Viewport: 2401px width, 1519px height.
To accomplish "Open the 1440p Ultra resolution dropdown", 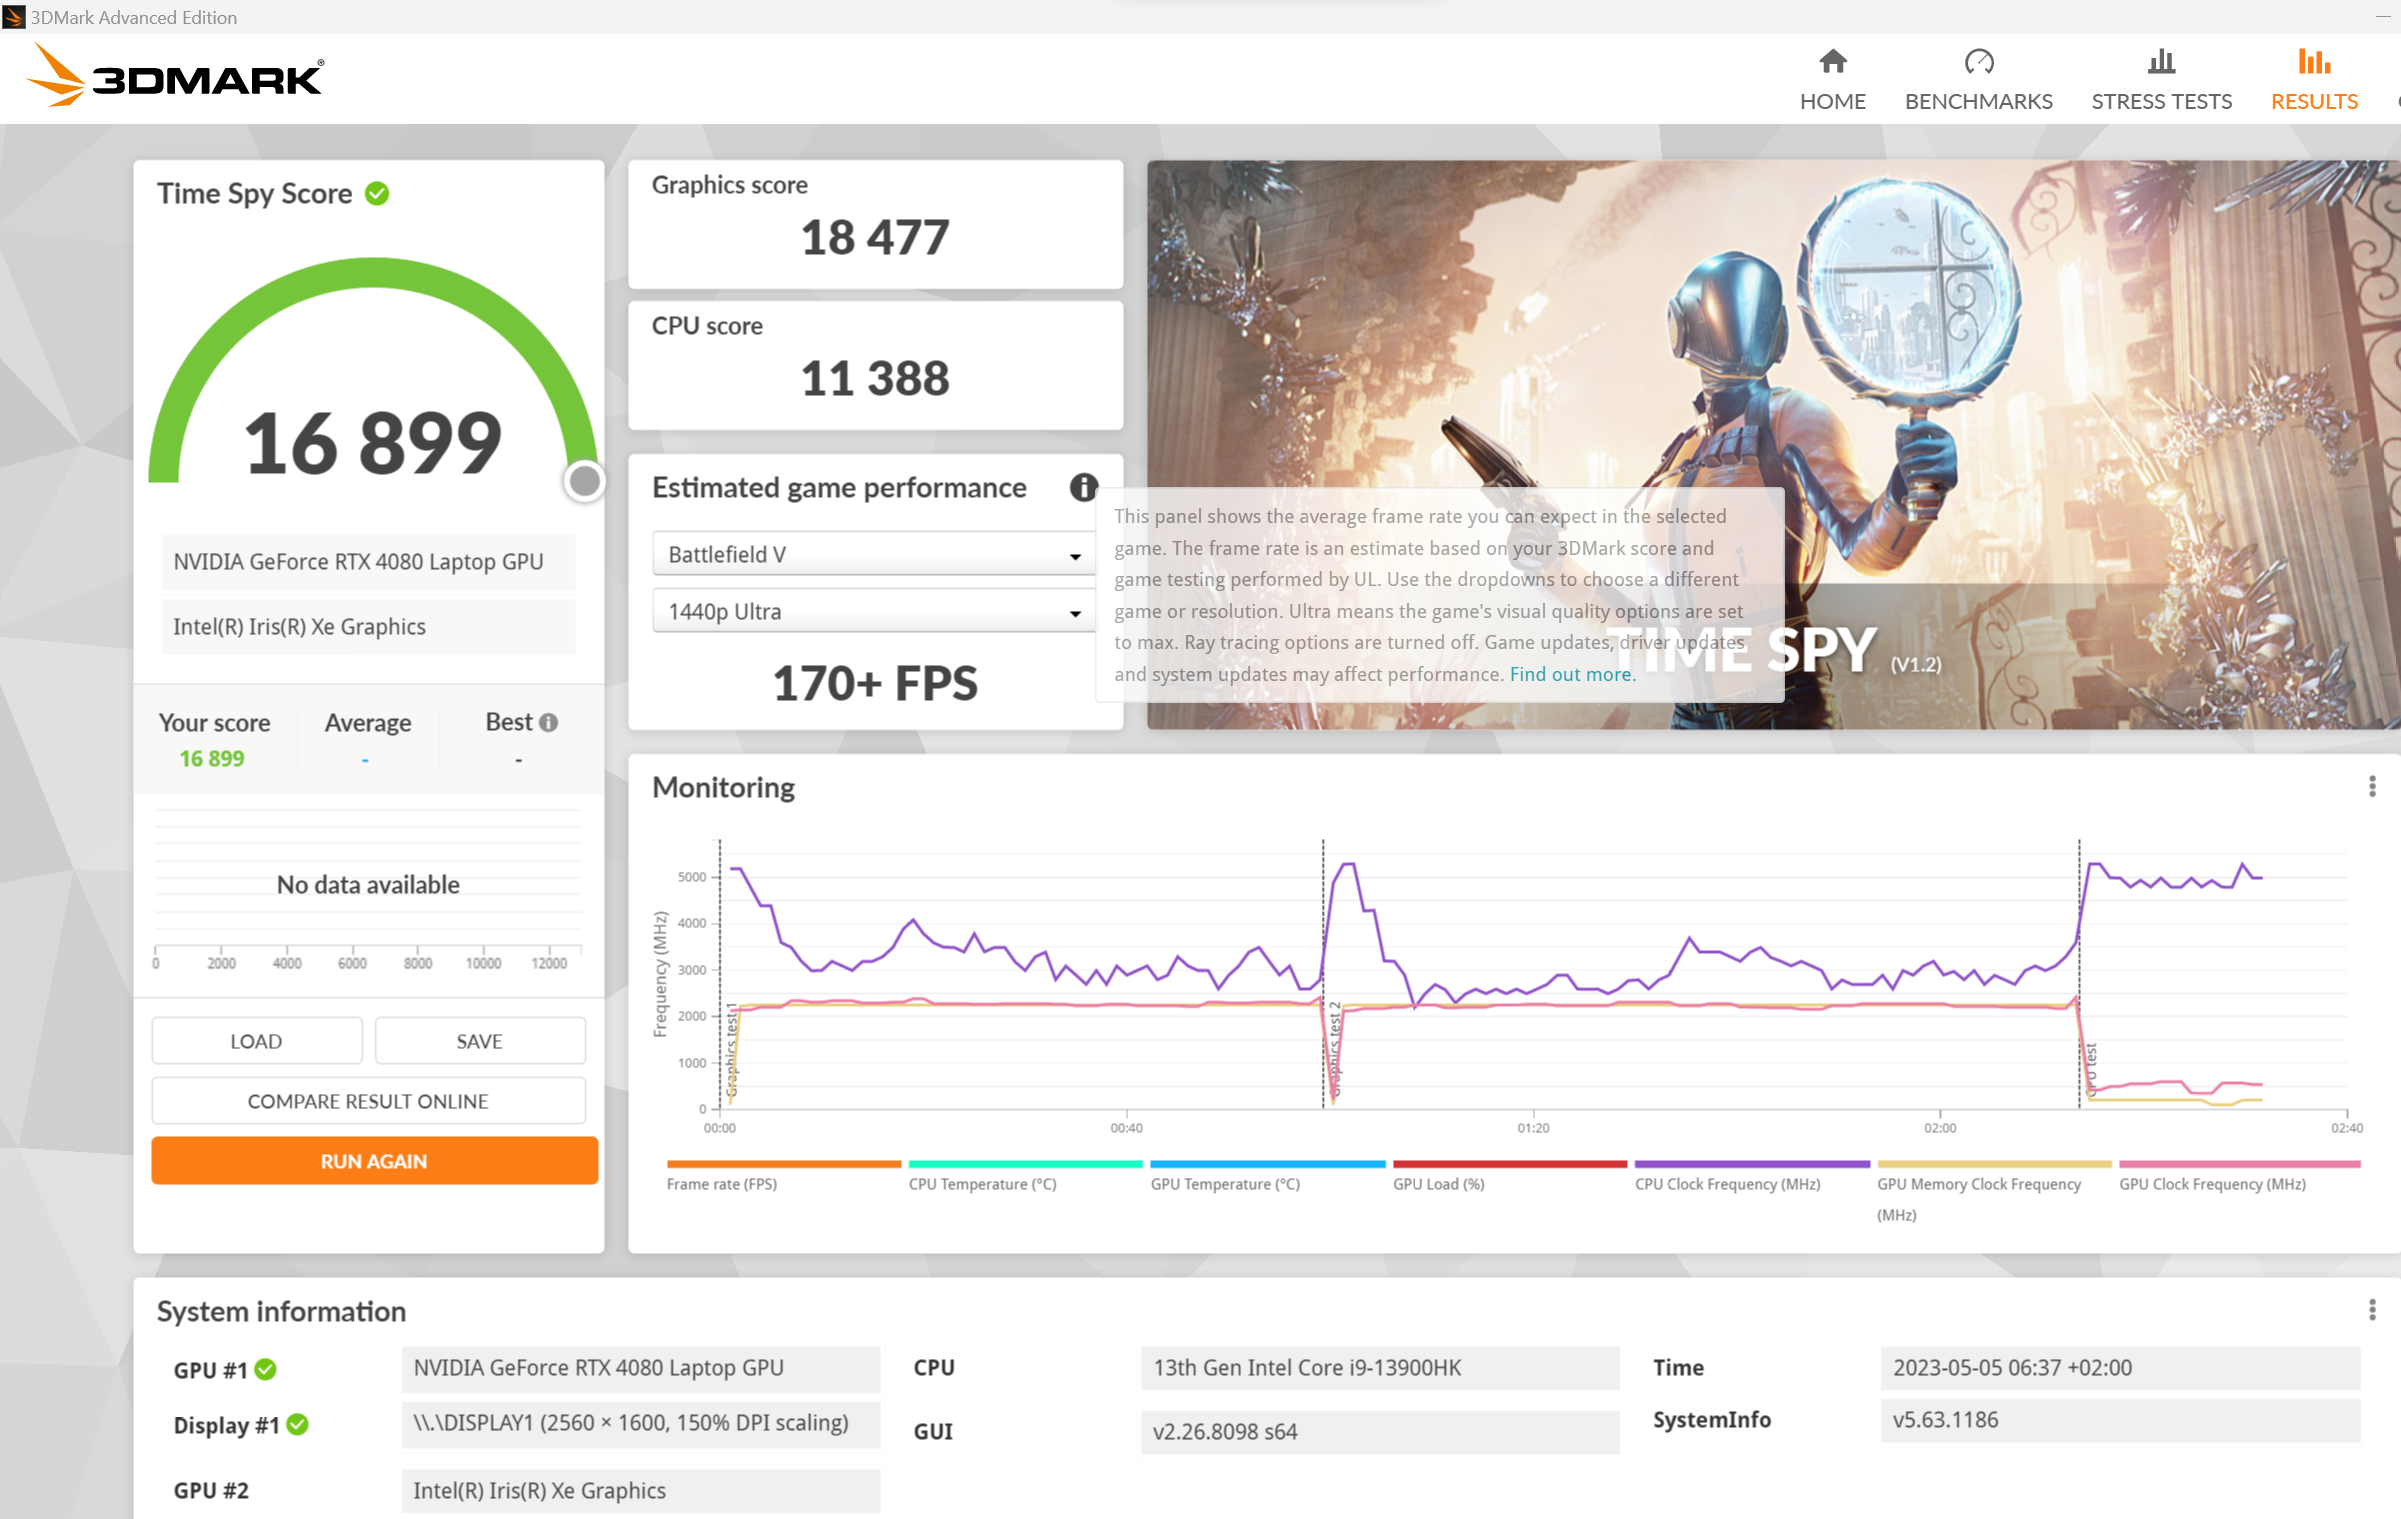I will [873, 612].
